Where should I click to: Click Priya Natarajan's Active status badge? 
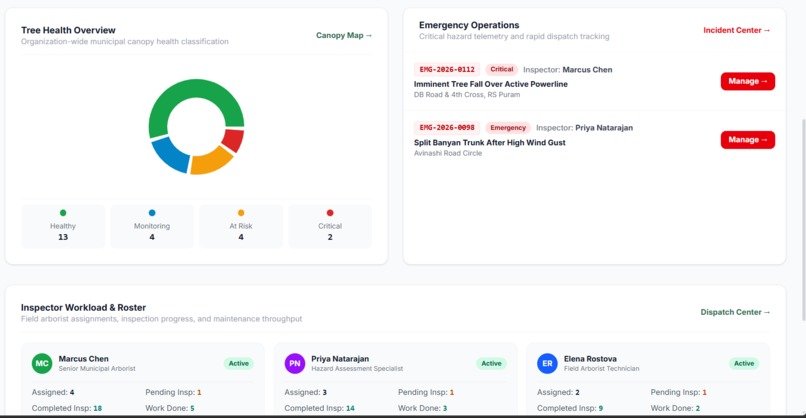coord(491,364)
